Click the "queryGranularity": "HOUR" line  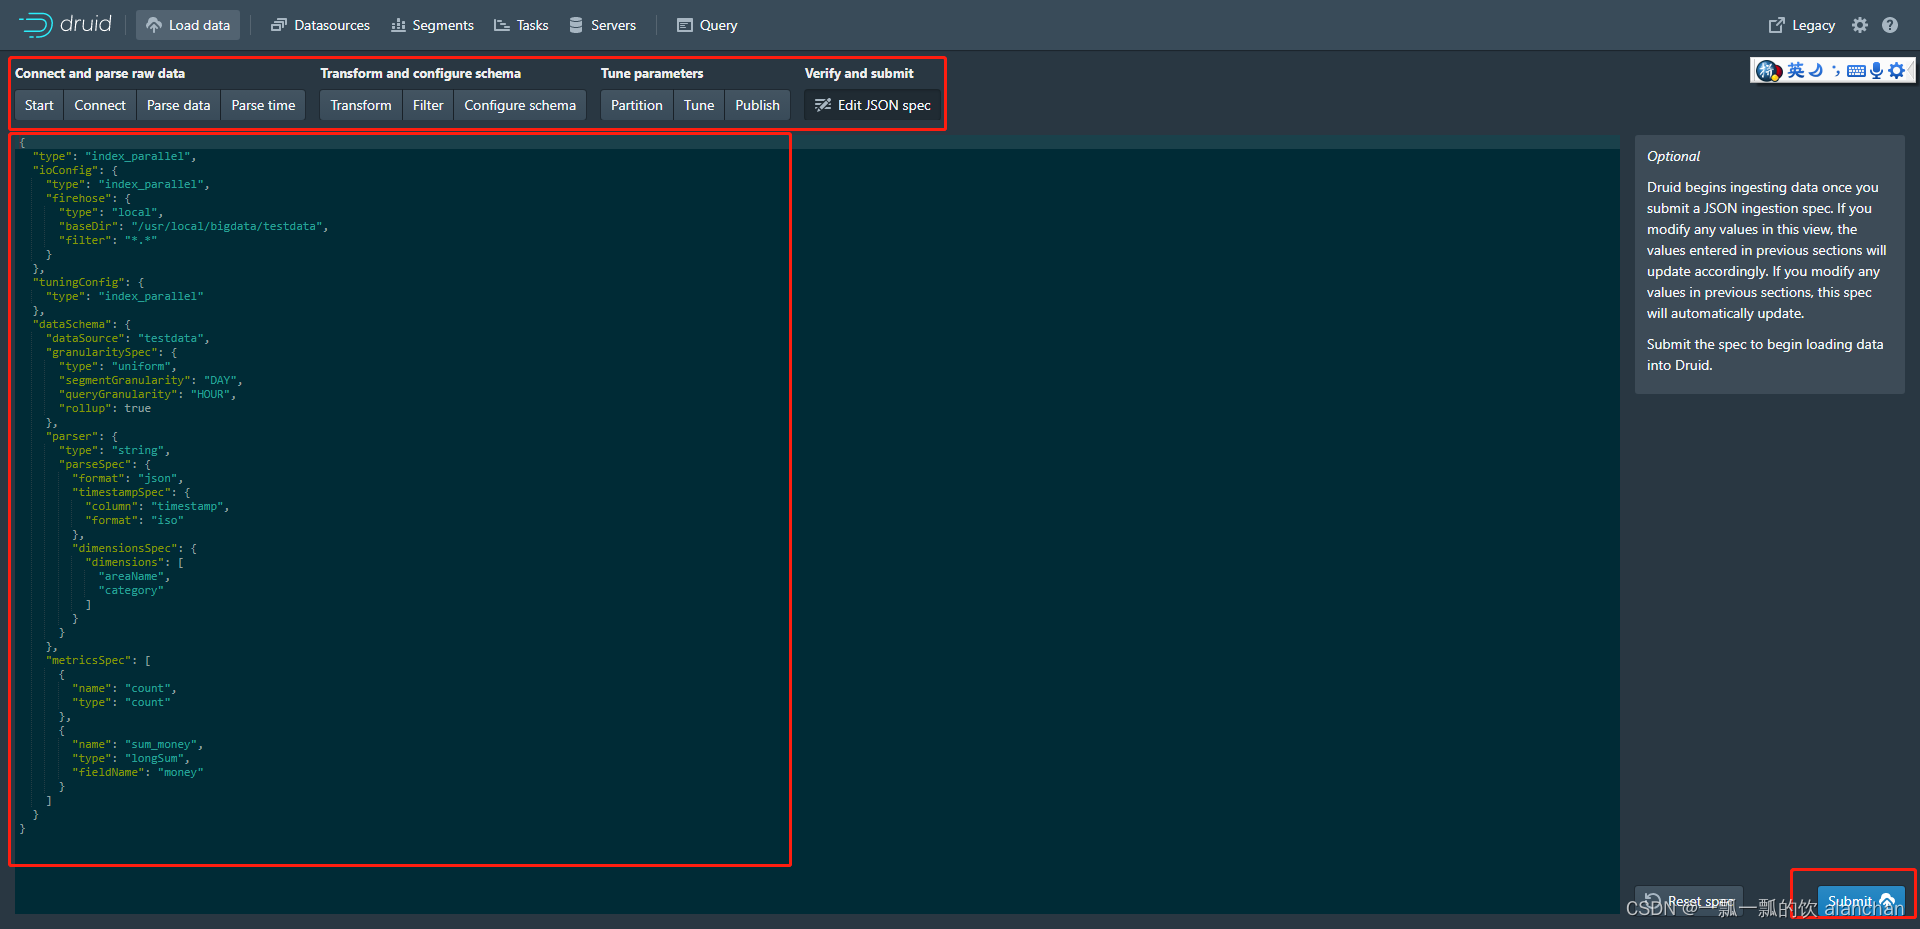pyautogui.click(x=147, y=394)
